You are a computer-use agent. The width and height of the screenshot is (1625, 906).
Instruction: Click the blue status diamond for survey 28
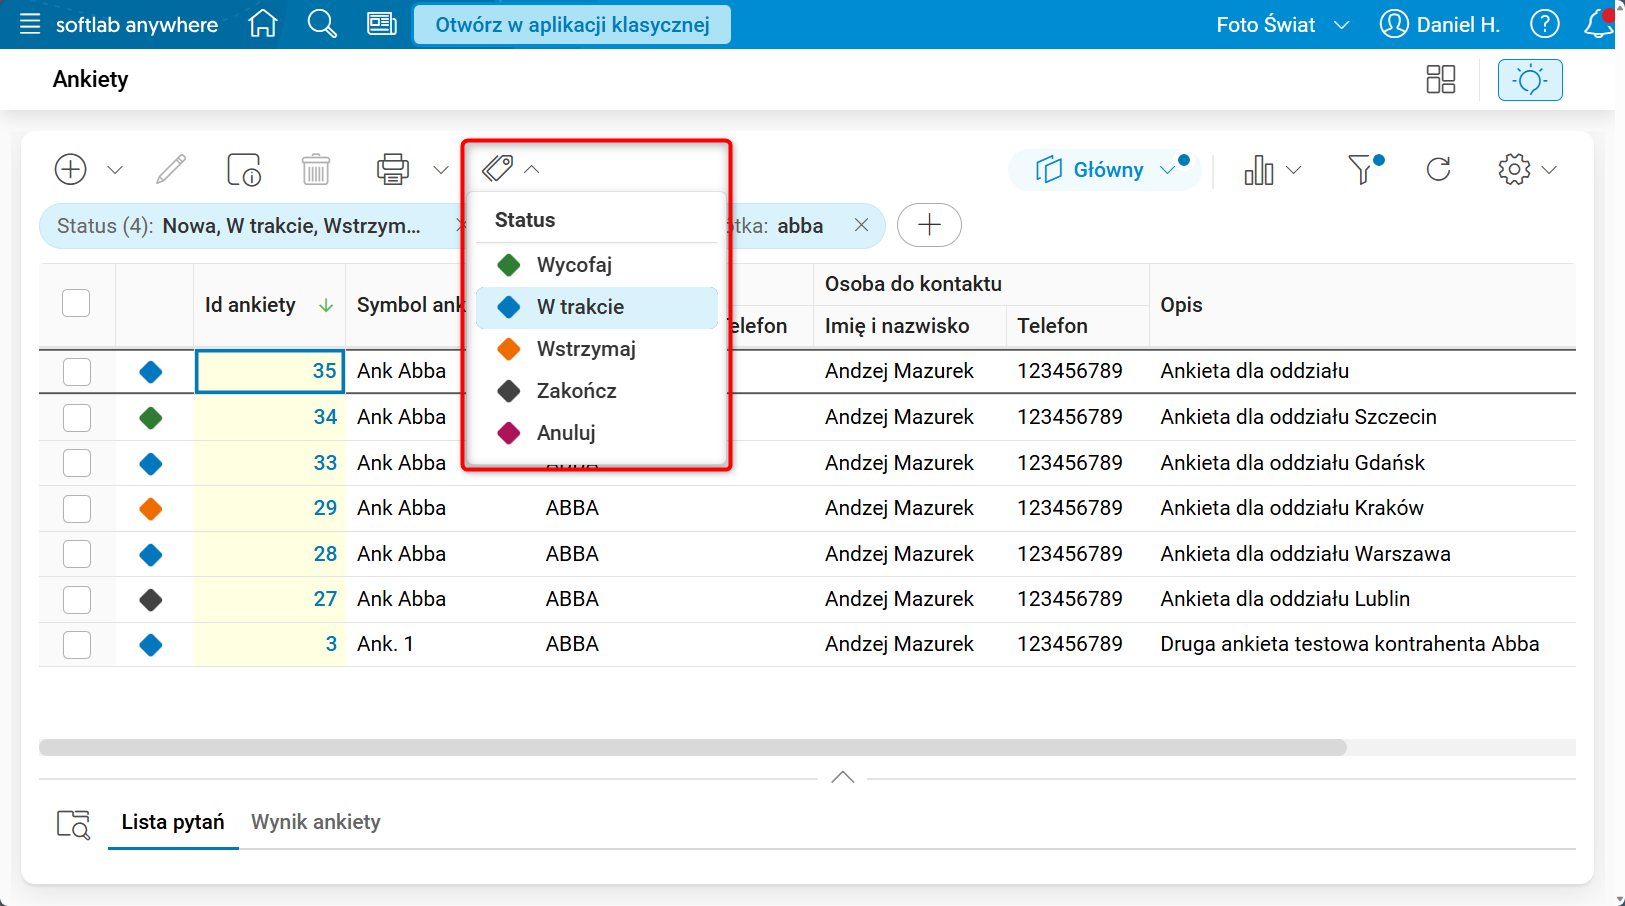click(x=151, y=555)
